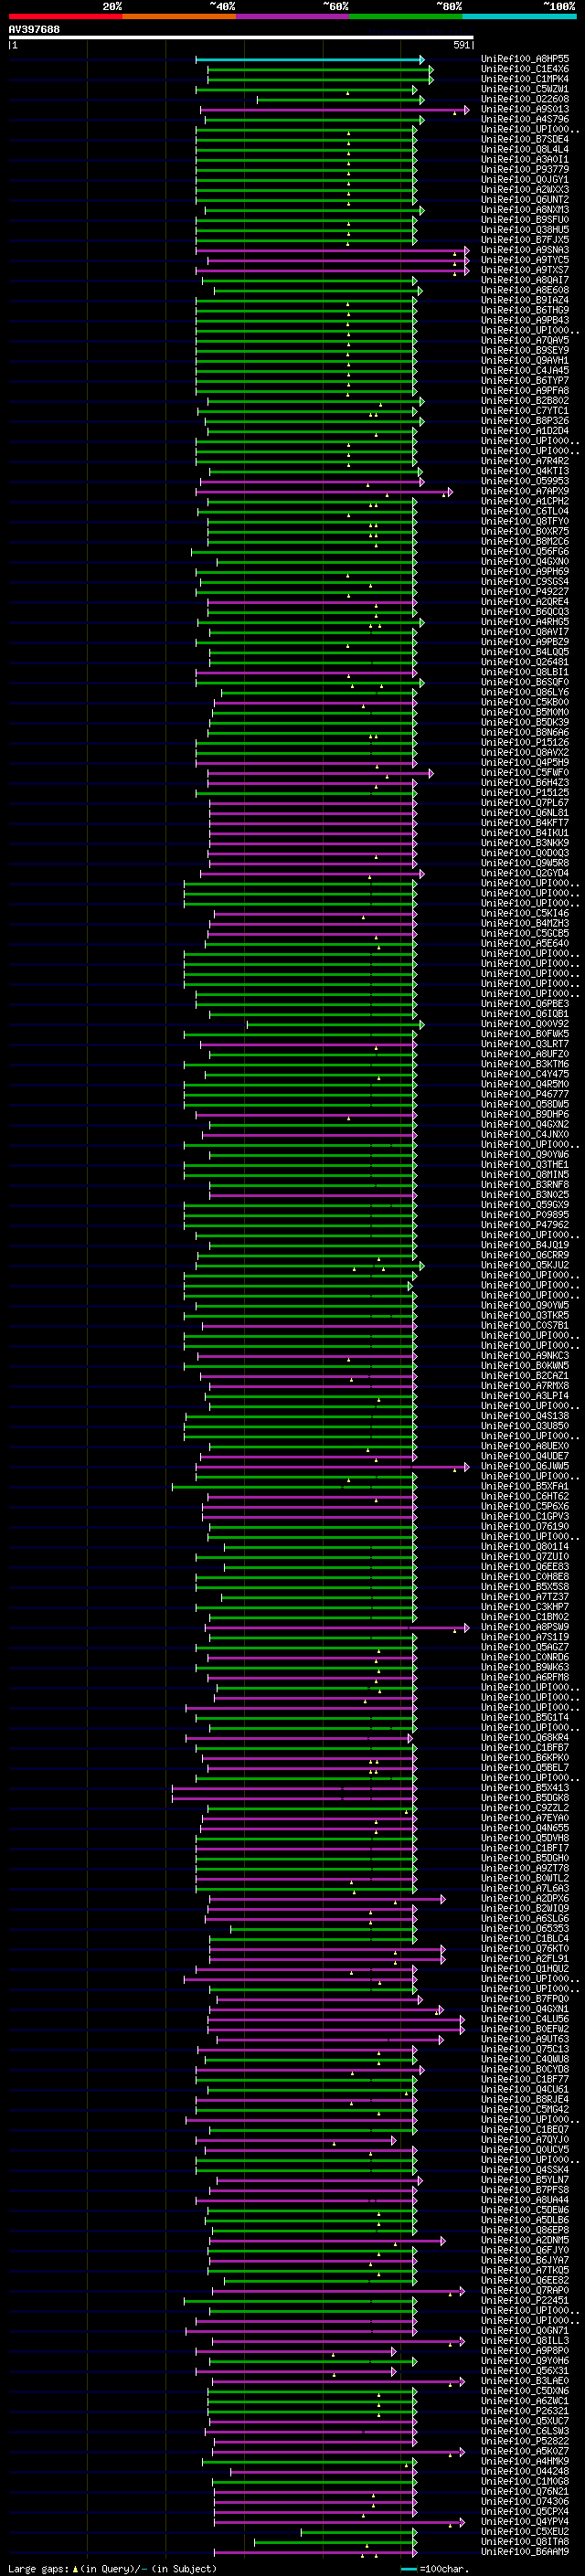
Task: Select the UniRef100_B9SFU0 label
Action: (x=525, y=220)
